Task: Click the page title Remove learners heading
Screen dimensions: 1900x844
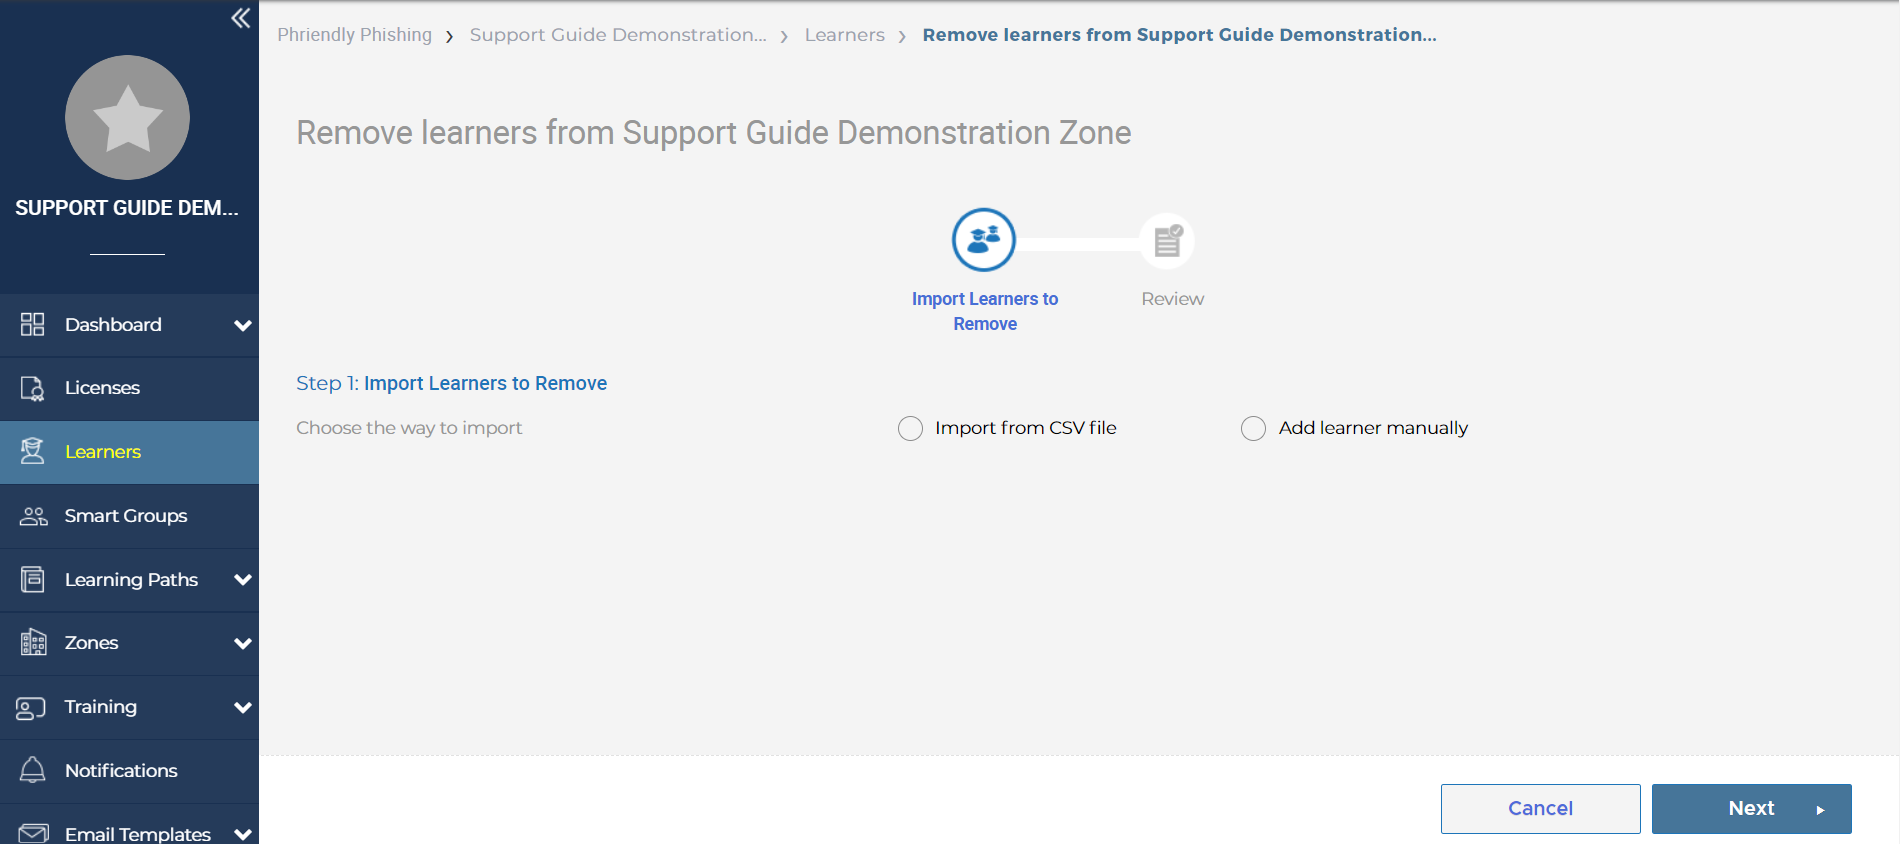Action: tap(713, 133)
